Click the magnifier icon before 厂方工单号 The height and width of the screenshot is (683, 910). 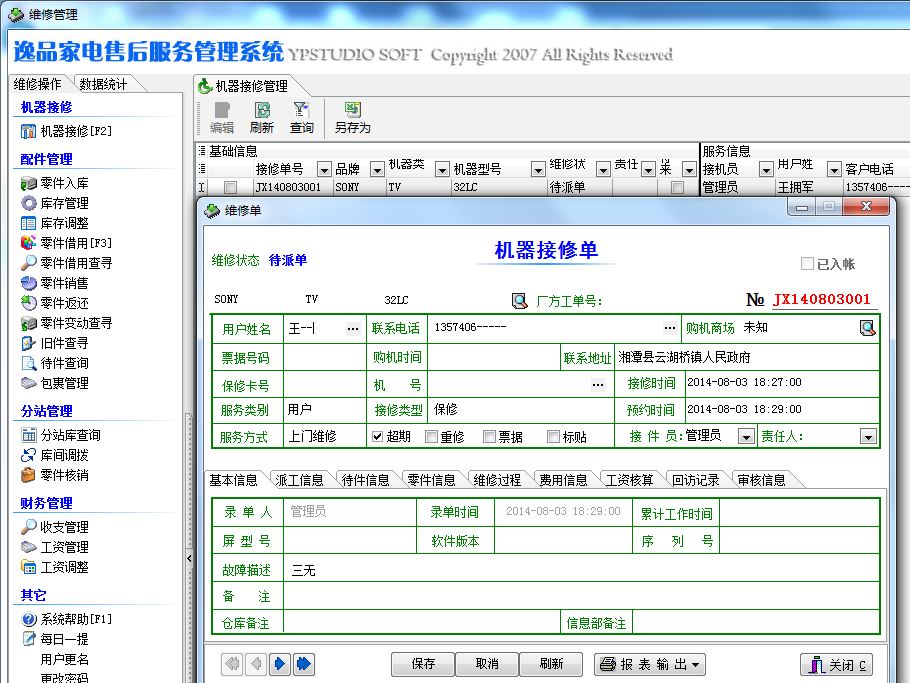[x=519, y=300]
